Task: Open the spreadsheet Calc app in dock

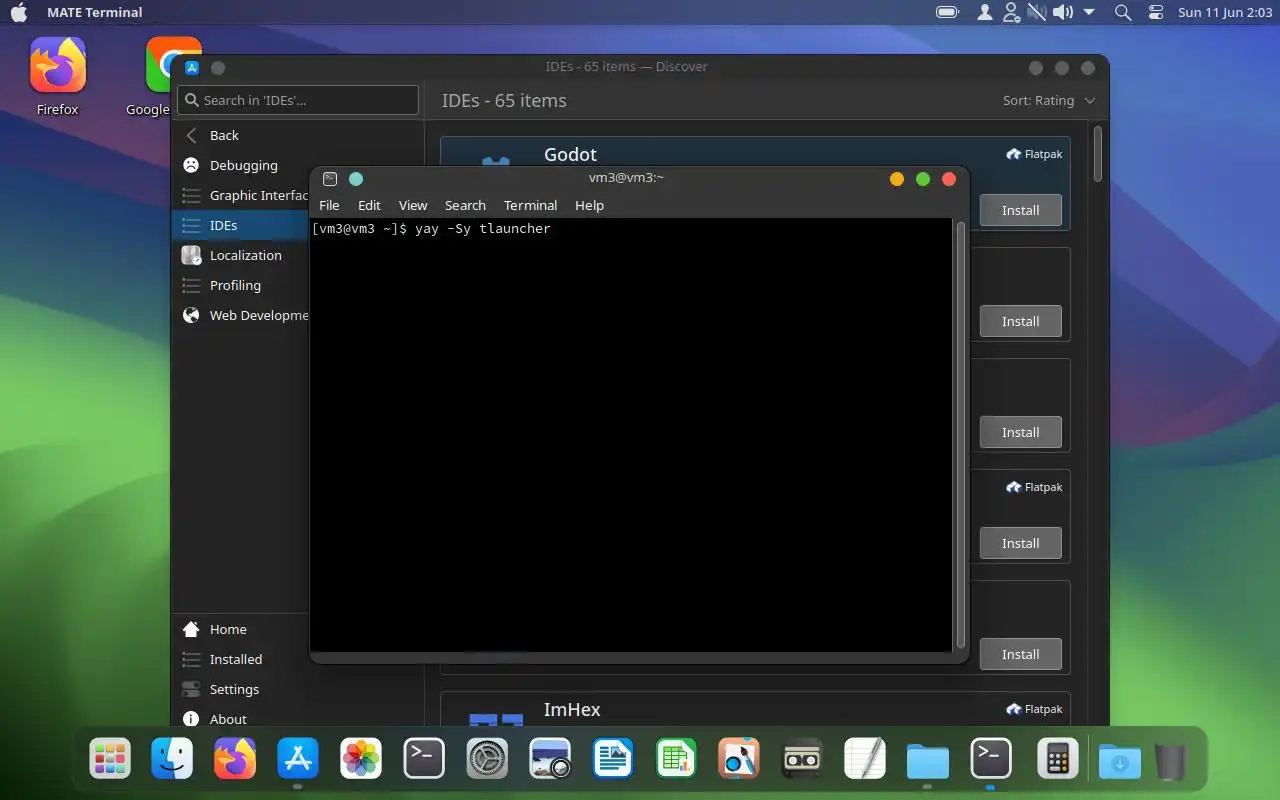Action: coord(676,759)
